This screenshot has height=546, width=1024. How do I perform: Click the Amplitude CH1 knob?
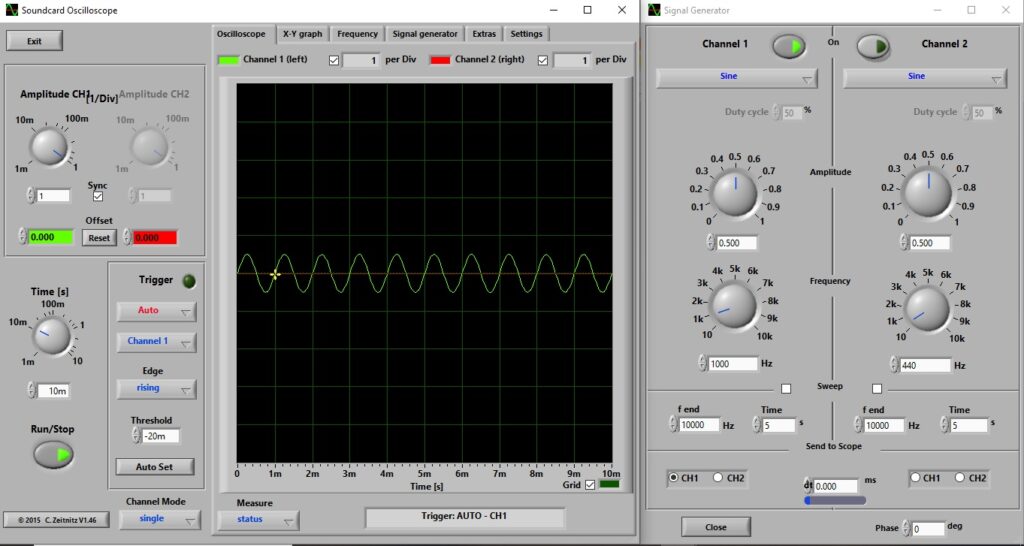pyautogui.click(x=50, y=146)
